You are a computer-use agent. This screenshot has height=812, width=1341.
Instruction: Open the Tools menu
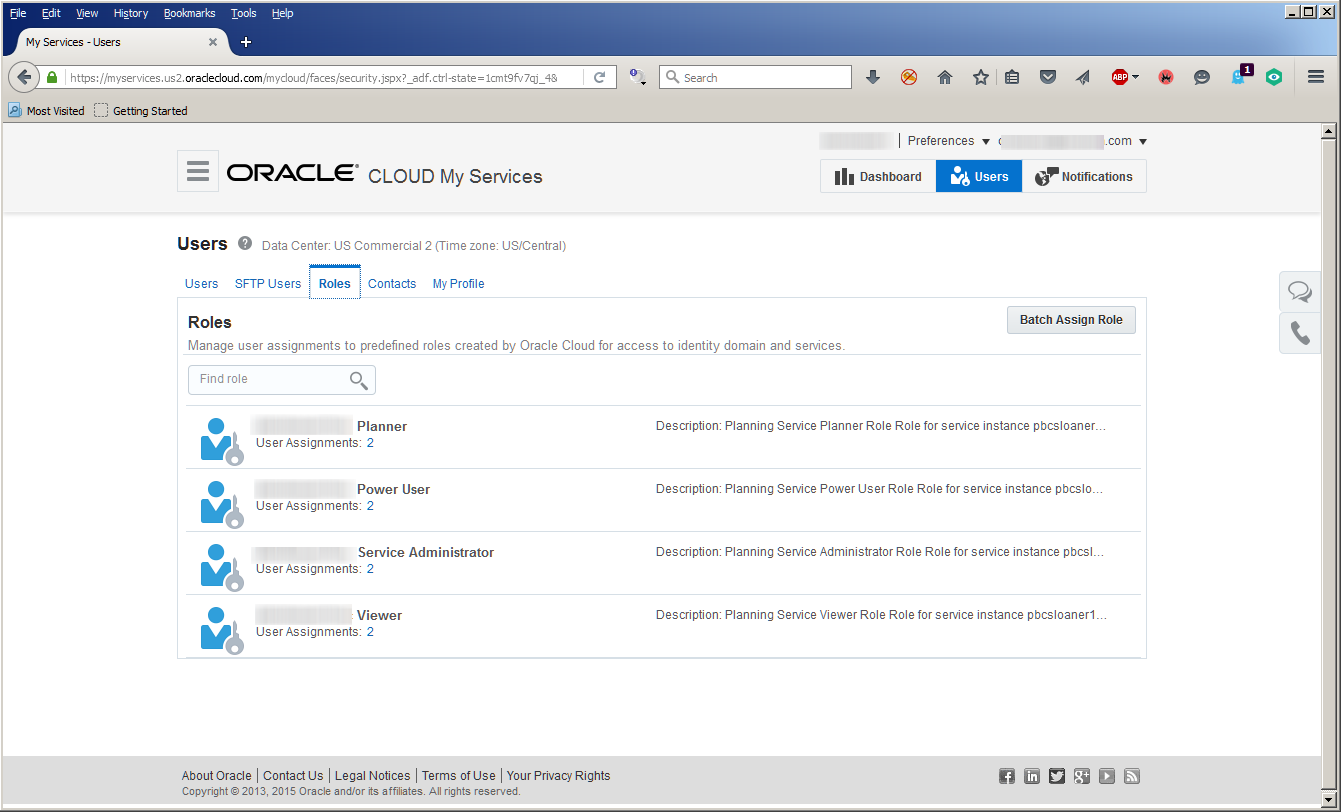pyautogui.click(x=244, y=13)
